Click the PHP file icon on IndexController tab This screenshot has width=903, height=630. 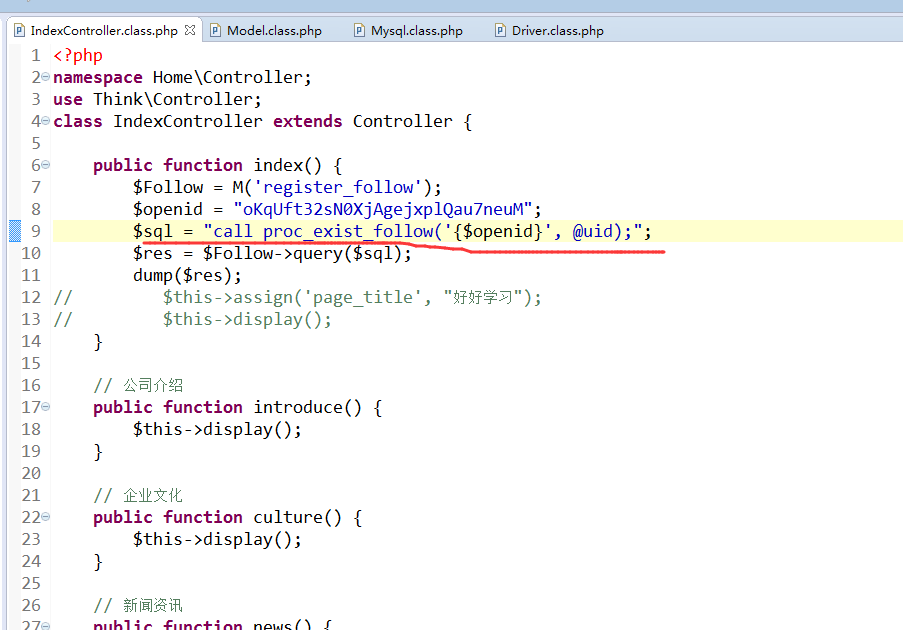[18, 31]
